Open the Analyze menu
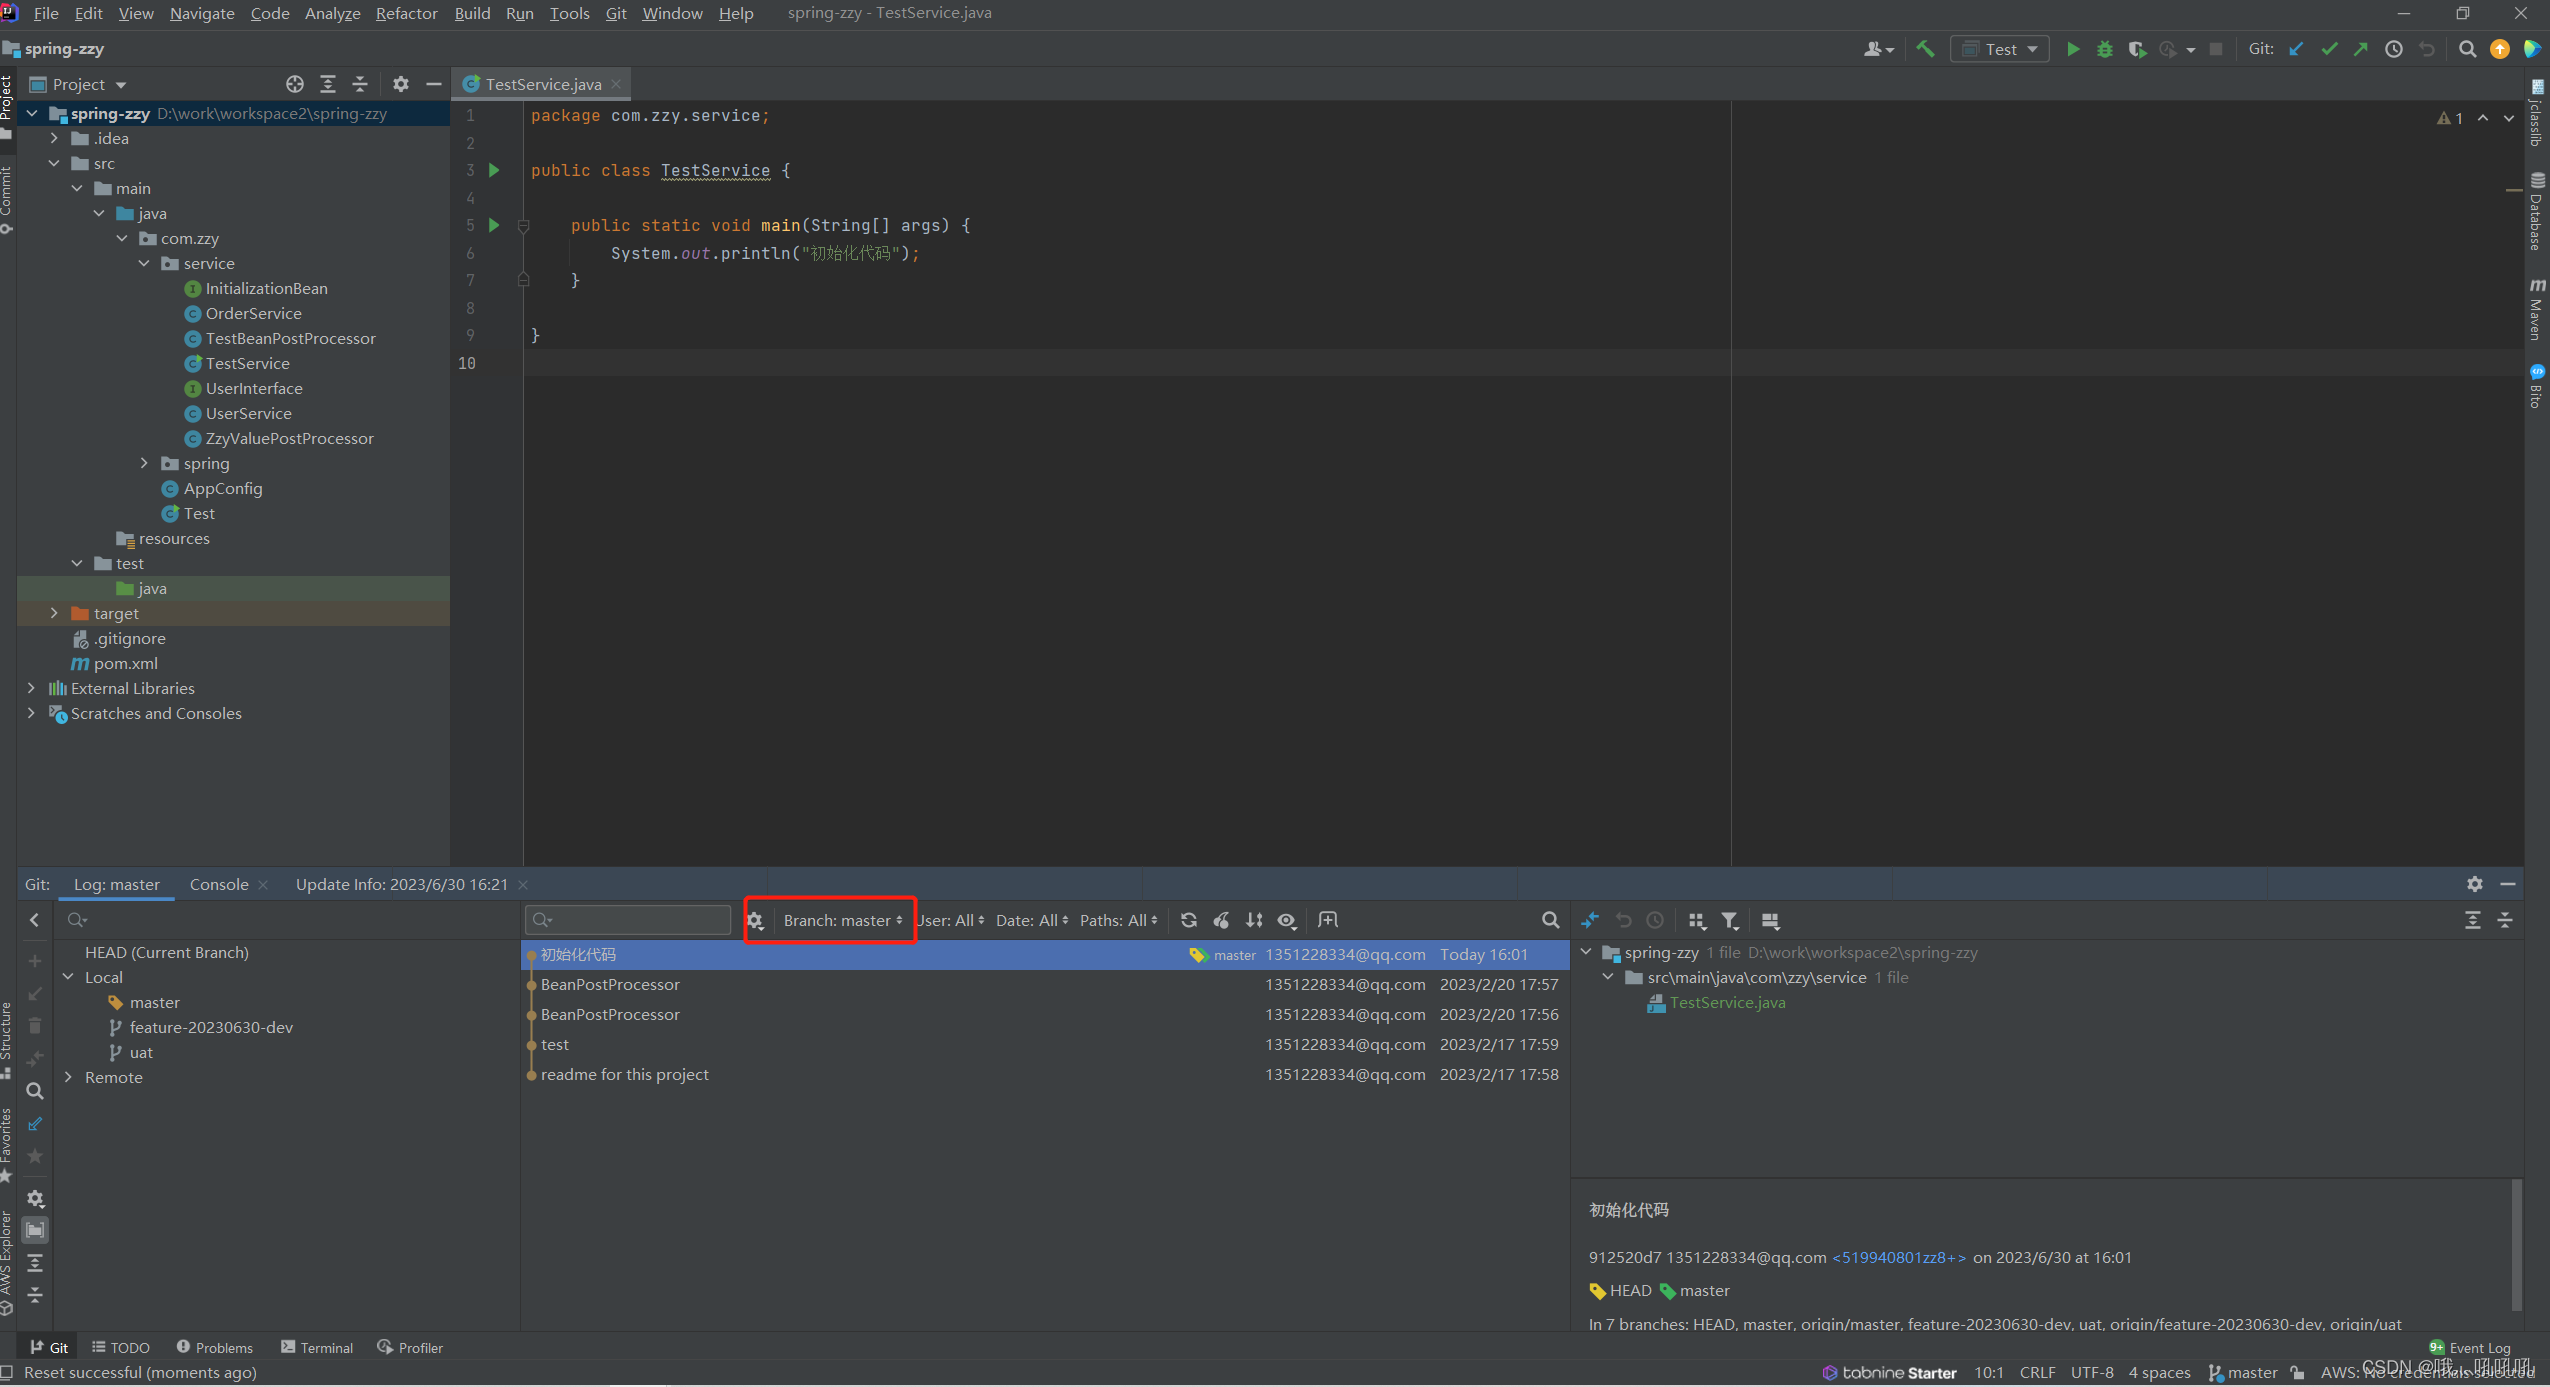This screenshot has height=1387, width=2550. pos(332,13)
